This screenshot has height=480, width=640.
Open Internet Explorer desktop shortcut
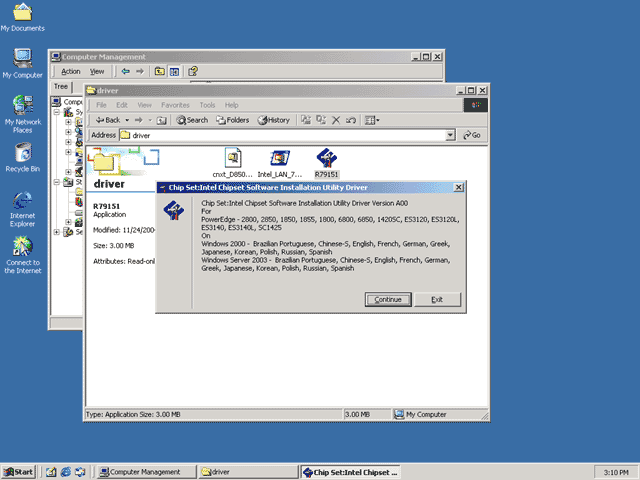tap(22, 209)
